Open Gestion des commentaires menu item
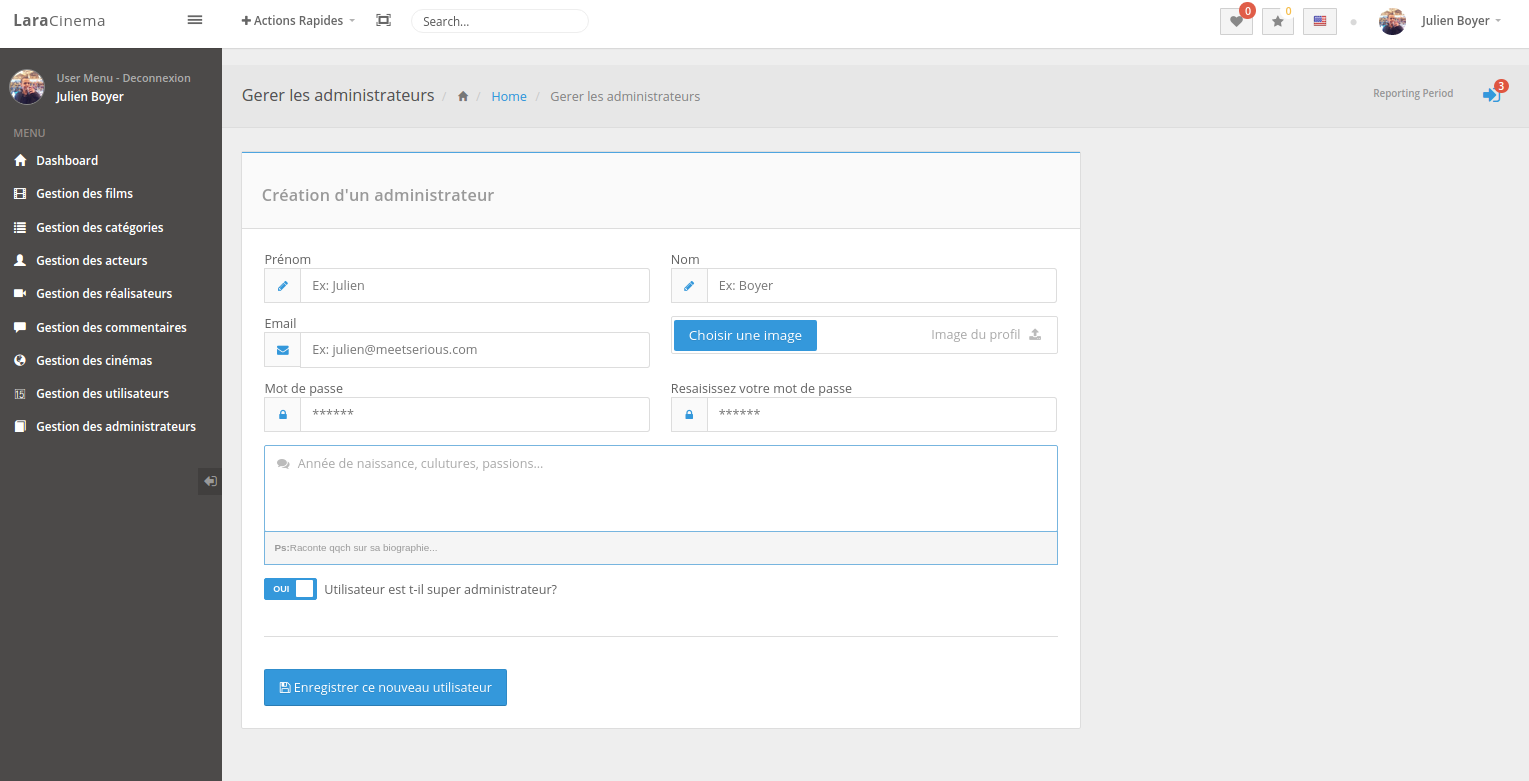 point(110,327)
